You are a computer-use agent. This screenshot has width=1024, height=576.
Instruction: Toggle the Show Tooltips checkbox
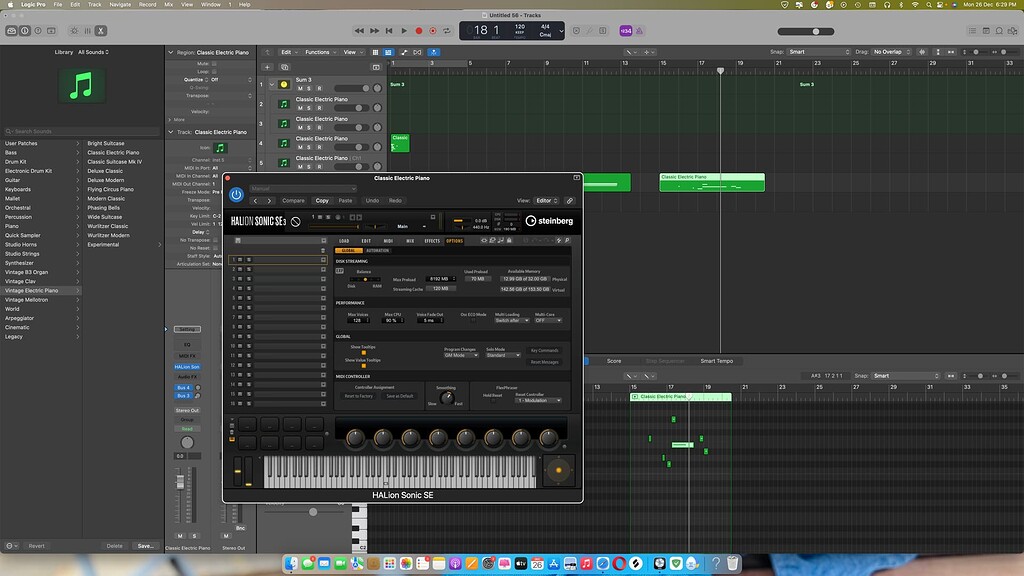pyautogui.click(x=363, y=352)
